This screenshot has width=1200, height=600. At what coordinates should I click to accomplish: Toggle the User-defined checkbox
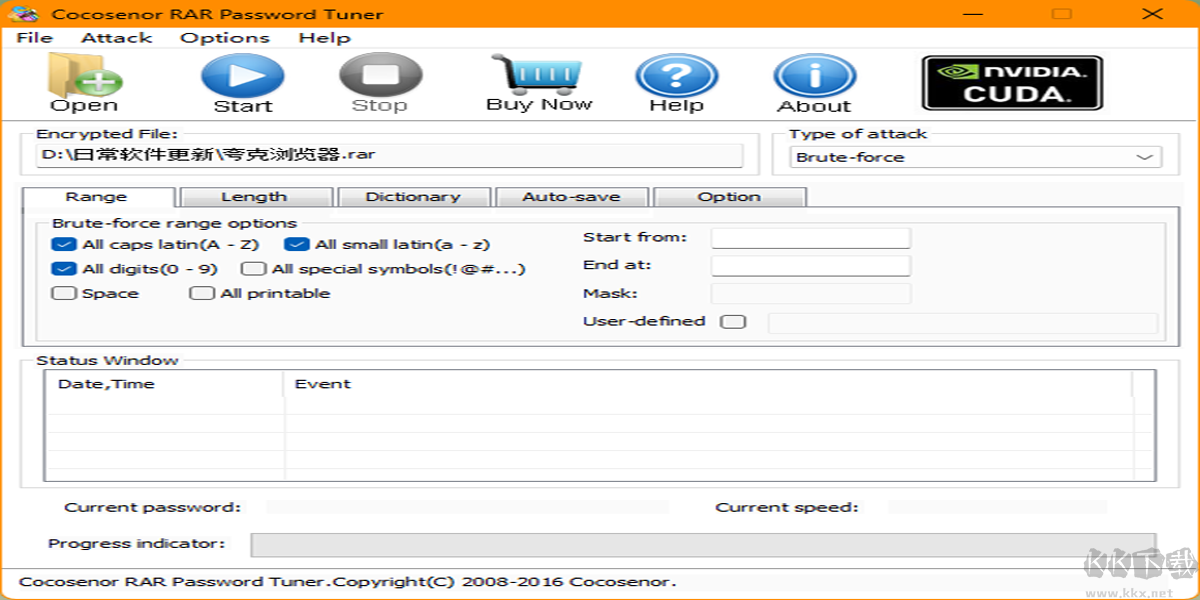(734, 322)
